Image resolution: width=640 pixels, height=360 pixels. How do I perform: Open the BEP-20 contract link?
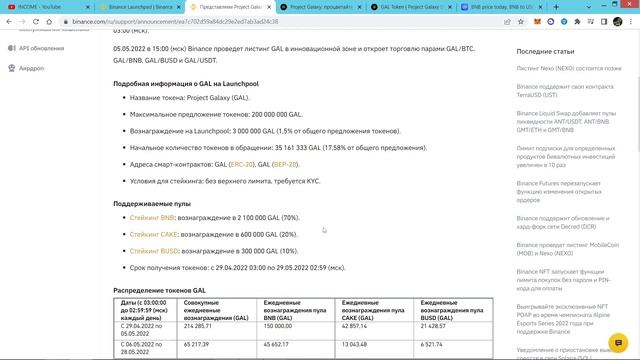click(x=285, y=164)
